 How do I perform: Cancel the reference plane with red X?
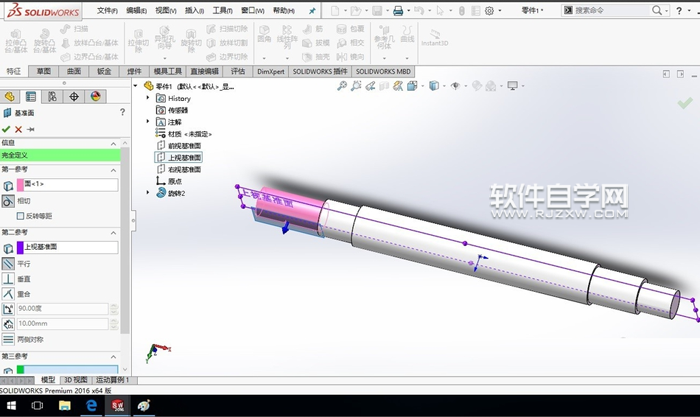[x=18, y=129]
